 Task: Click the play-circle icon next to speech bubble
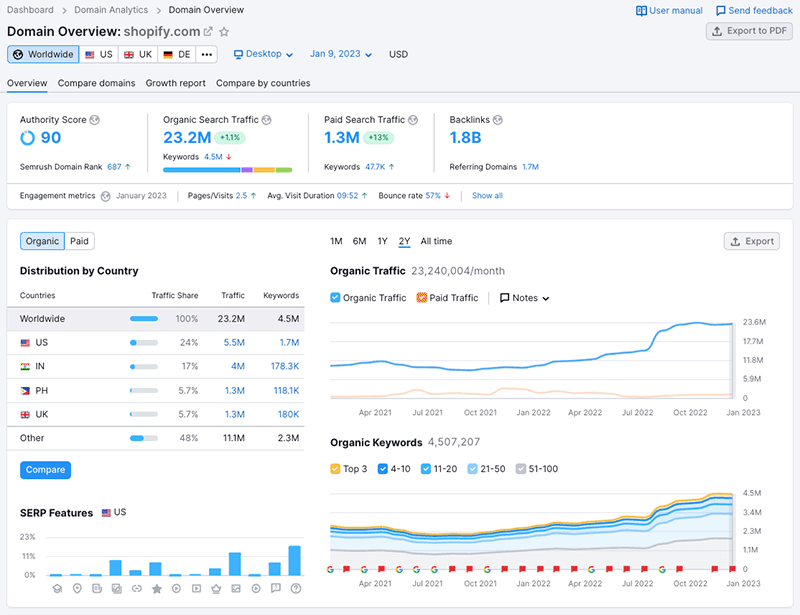pos(256,589)
